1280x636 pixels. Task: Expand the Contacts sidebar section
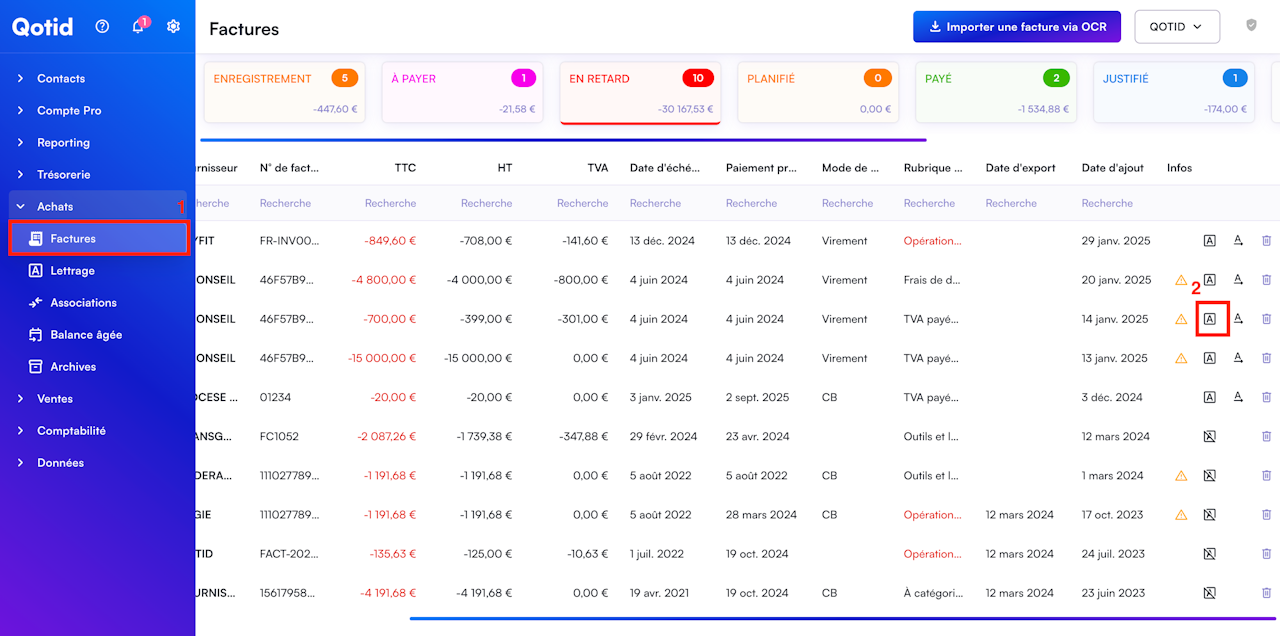click(x=61, y=79)
